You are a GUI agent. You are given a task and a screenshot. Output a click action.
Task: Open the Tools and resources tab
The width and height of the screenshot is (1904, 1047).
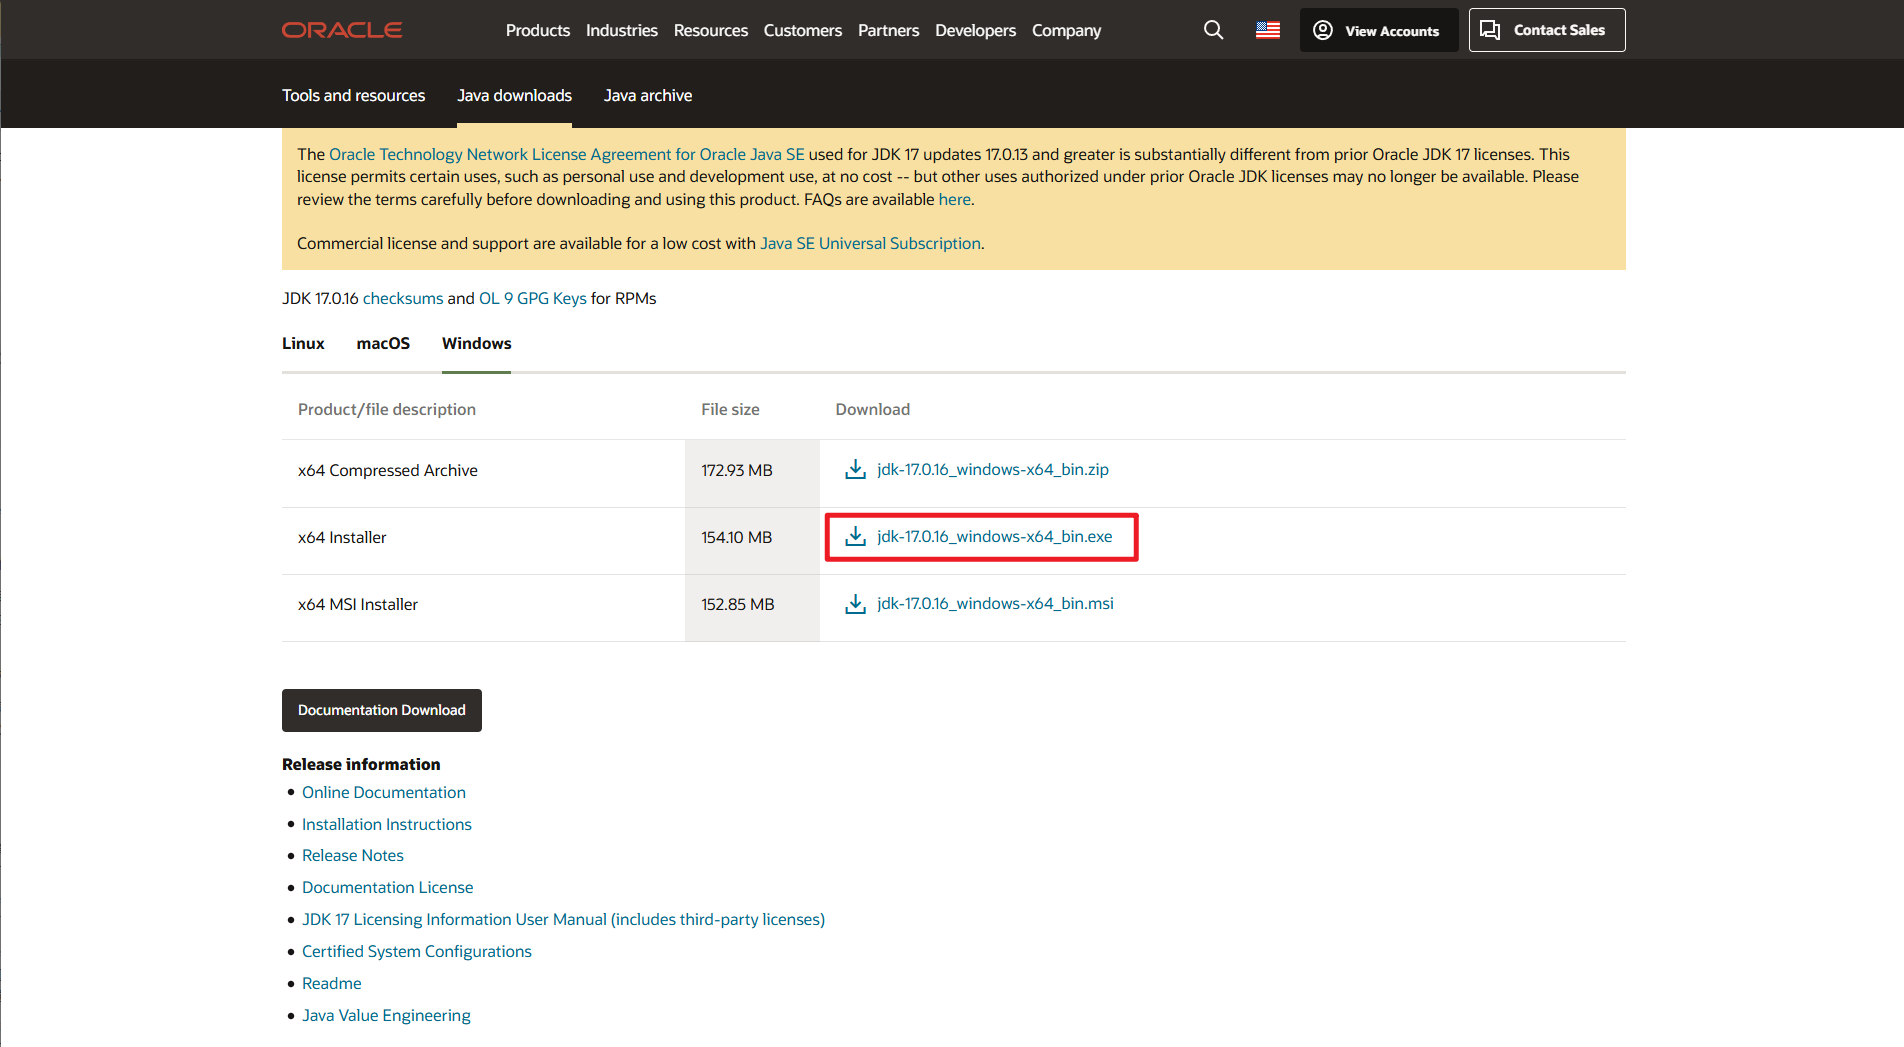pos(353,95)
